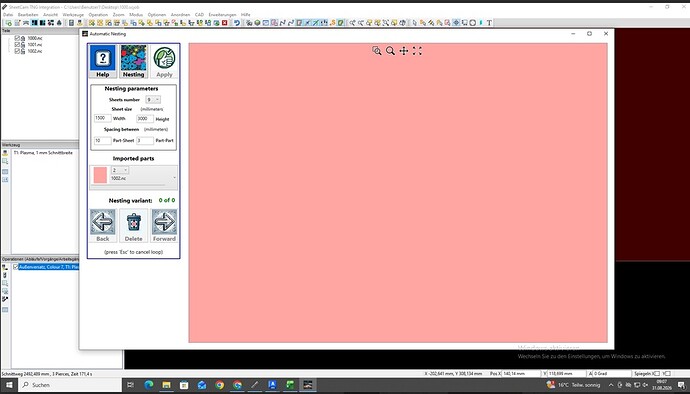Click fit-to-view icon in nesting preview
The image size is (690, 394).
(x=417, y=51)
